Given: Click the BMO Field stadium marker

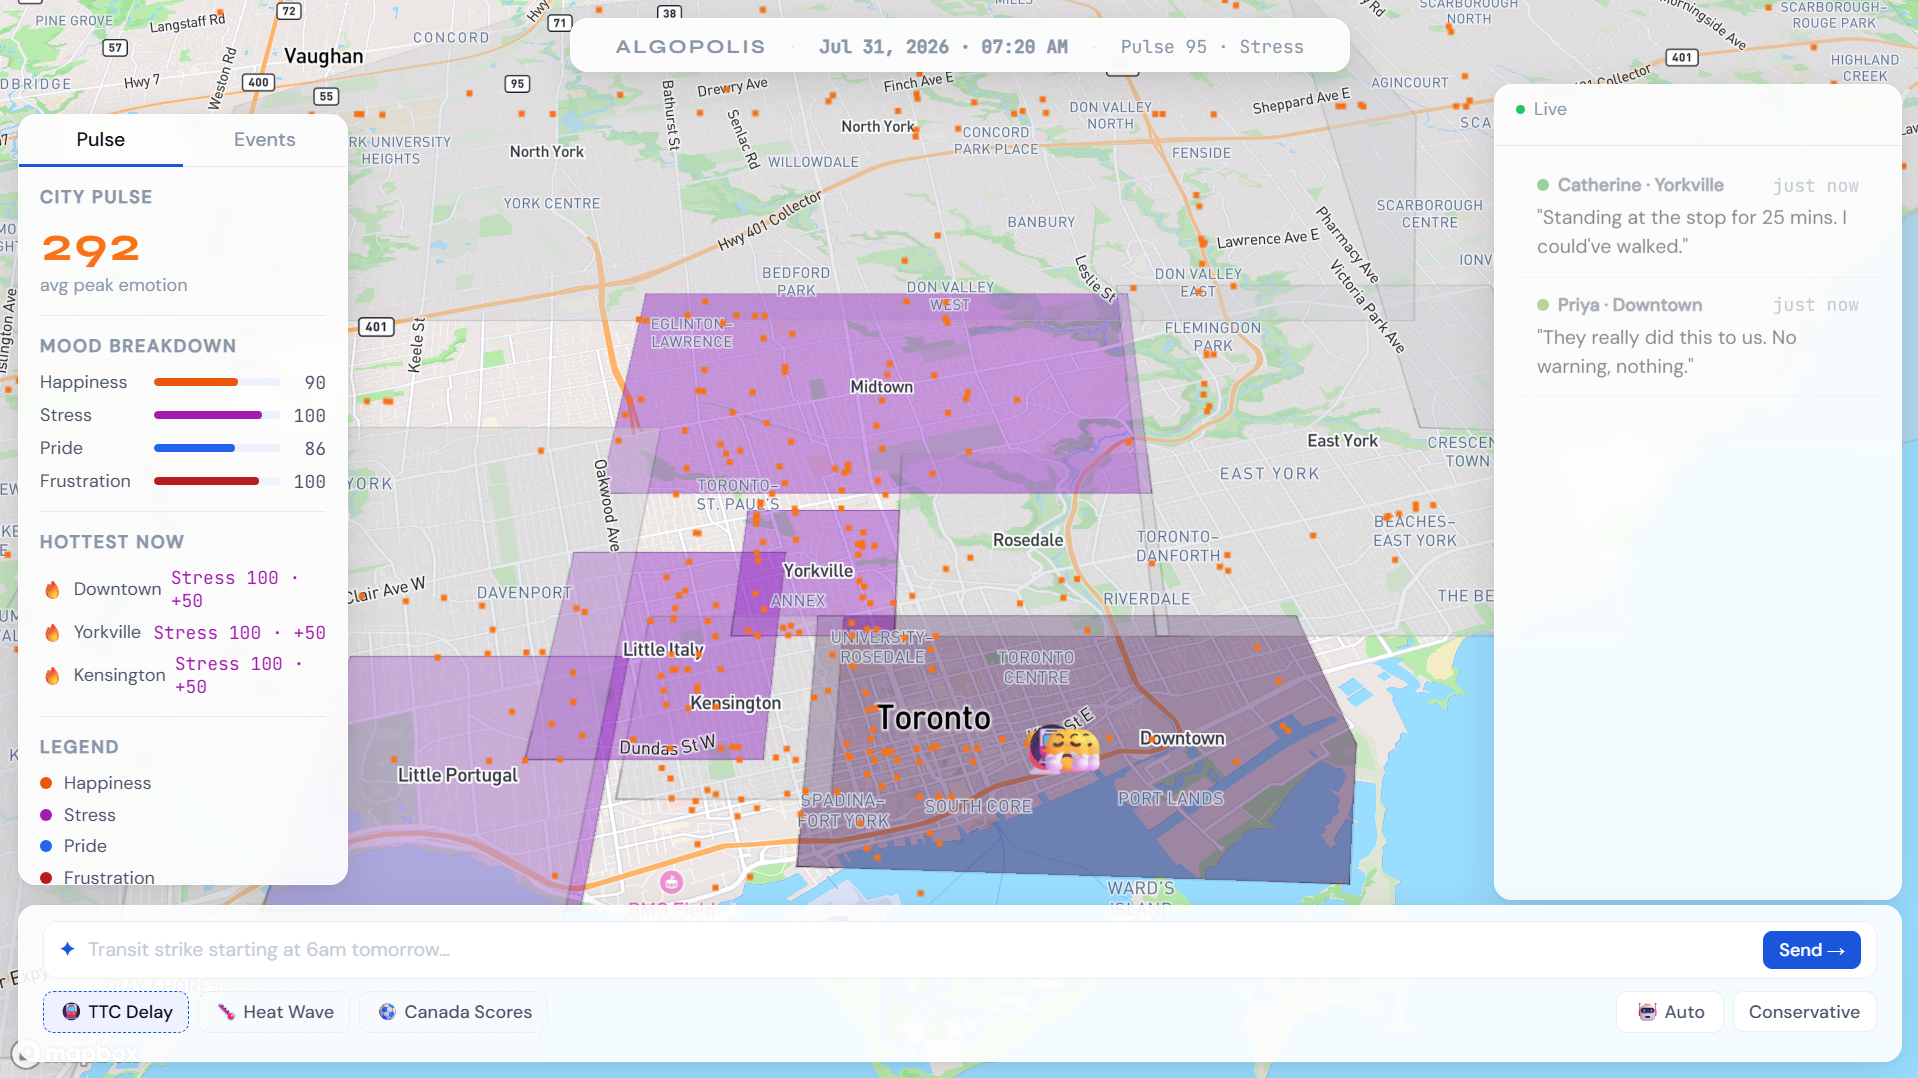Looking at the screenshot, I should [x=671, y=882].
